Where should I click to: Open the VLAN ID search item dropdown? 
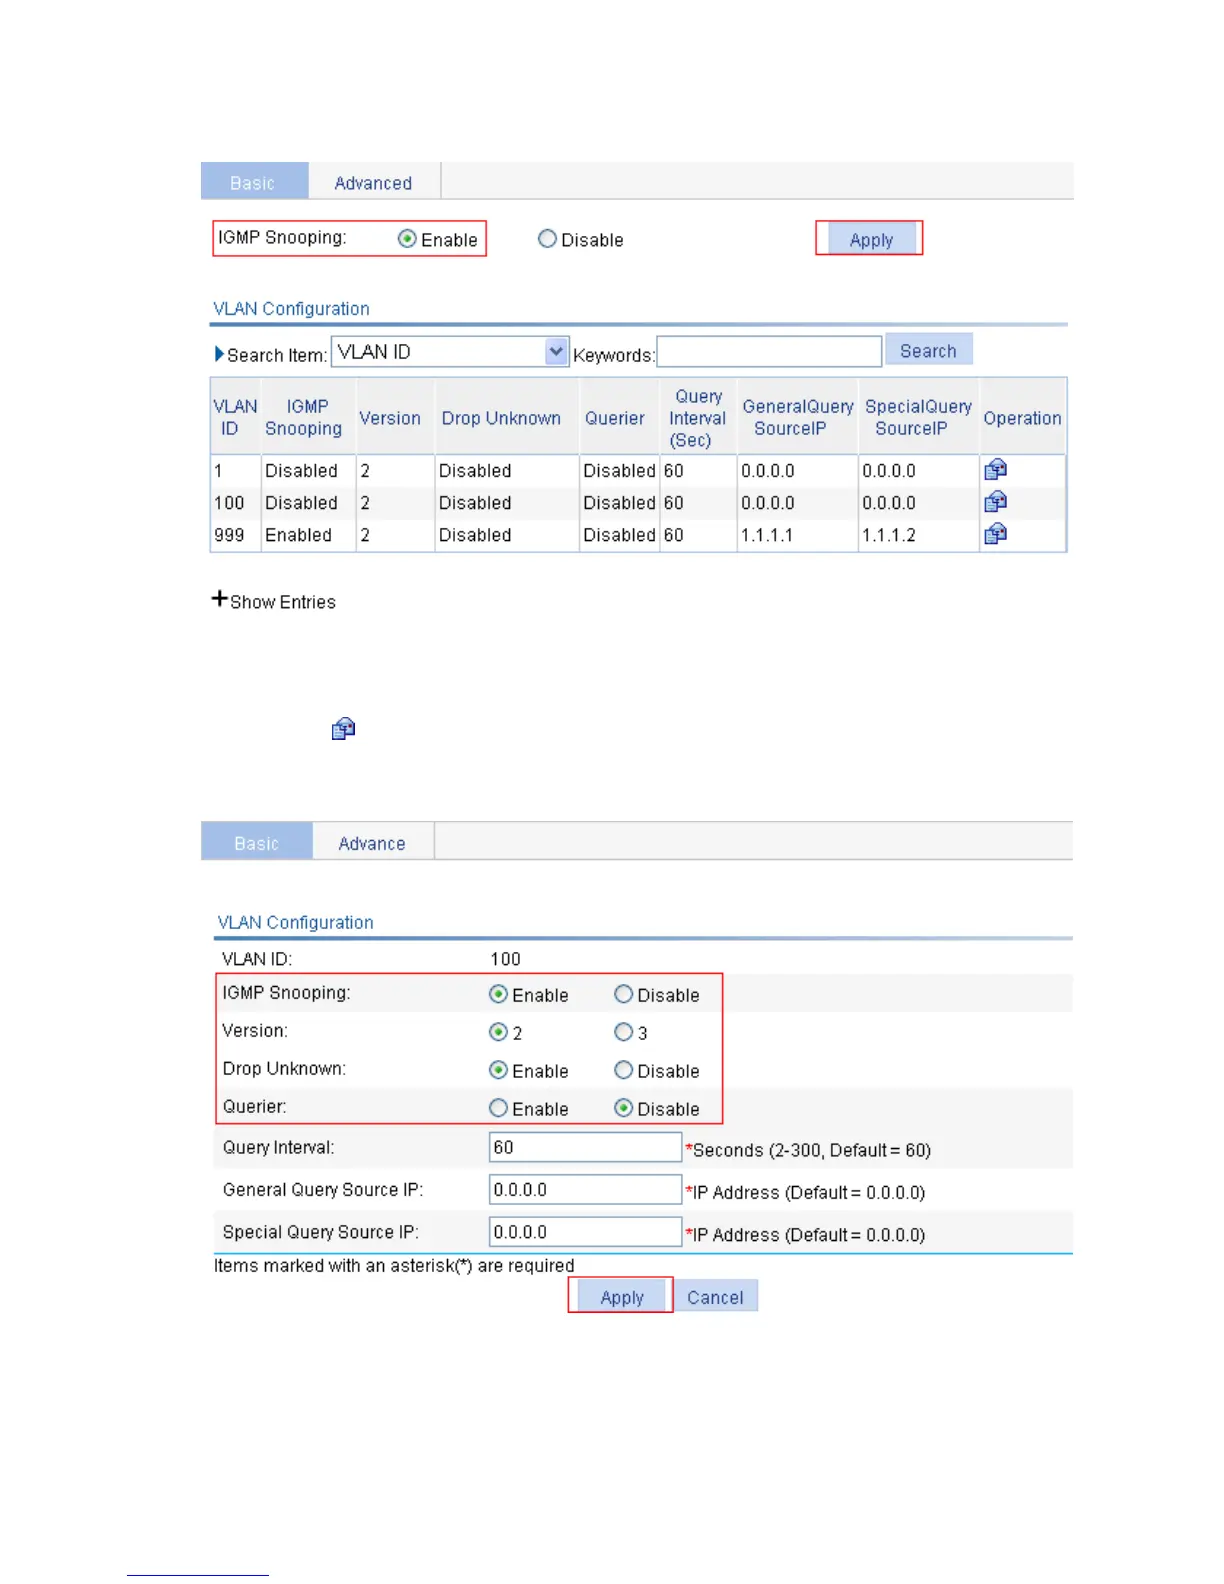[450, 352]
